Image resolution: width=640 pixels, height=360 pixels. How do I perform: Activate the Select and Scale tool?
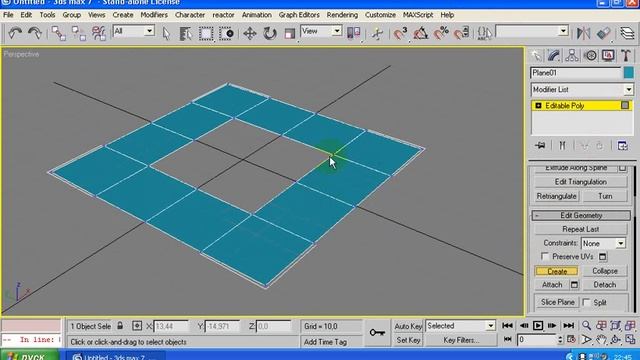coord(289,33)
